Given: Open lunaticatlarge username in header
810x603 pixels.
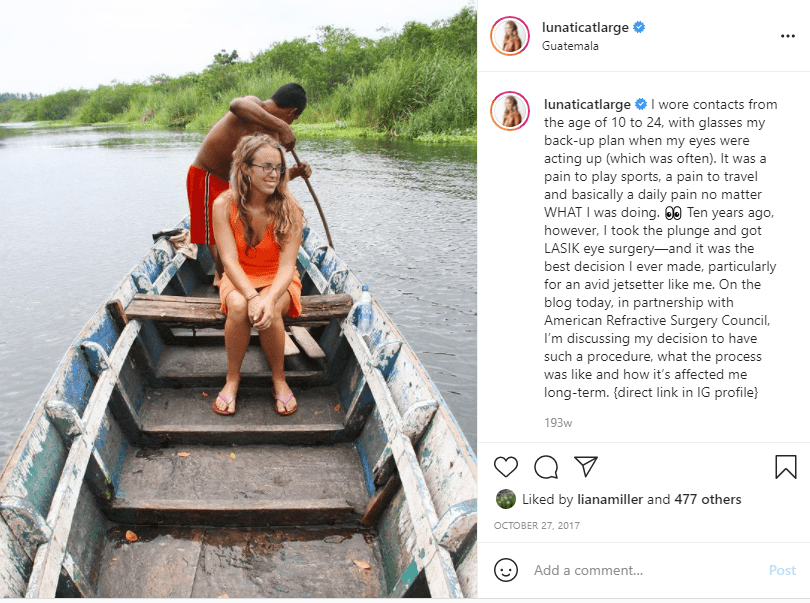Looking at the screenshot, I should point(585,27).
